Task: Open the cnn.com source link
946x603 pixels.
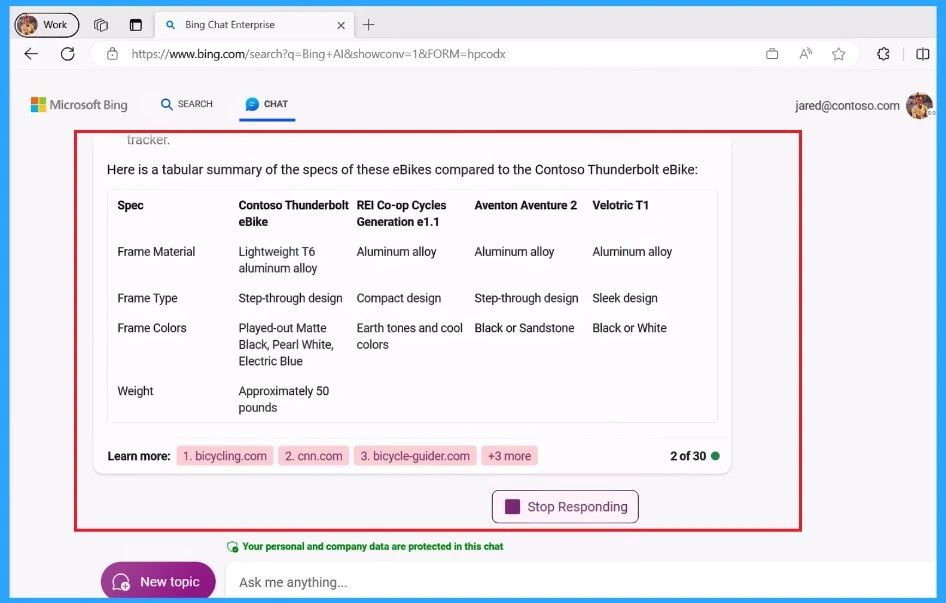Action: [x=313, y=456]
